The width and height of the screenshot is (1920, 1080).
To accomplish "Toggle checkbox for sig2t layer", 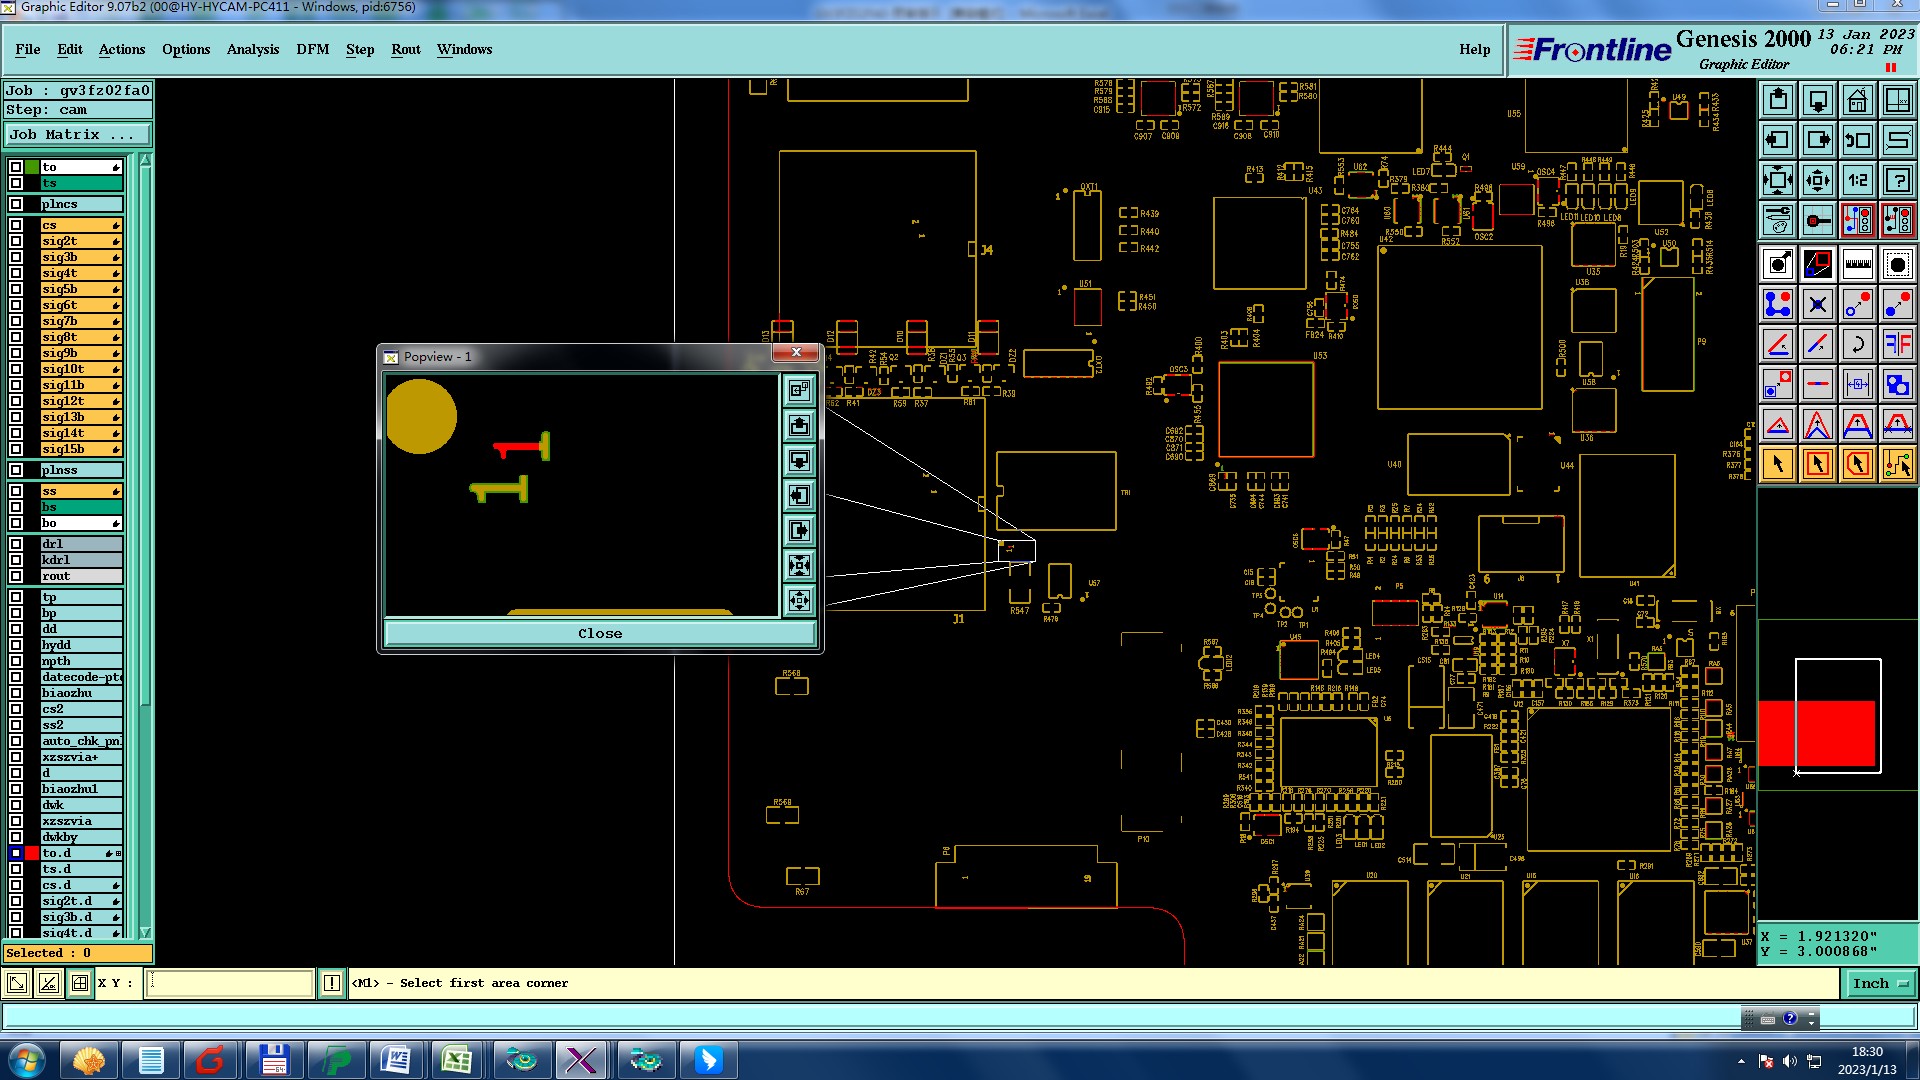I will [x=16, y=241].
